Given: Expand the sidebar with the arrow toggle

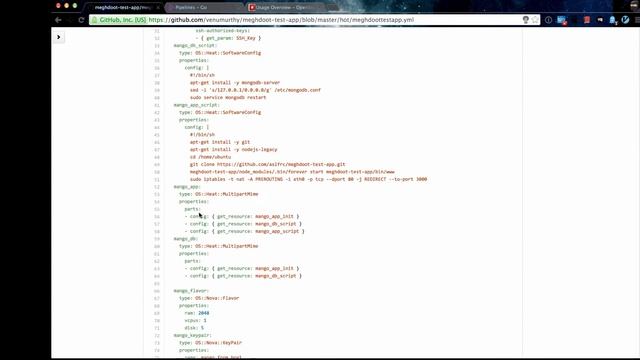Looking at the screenshot, I should click(x=58, y=37).
